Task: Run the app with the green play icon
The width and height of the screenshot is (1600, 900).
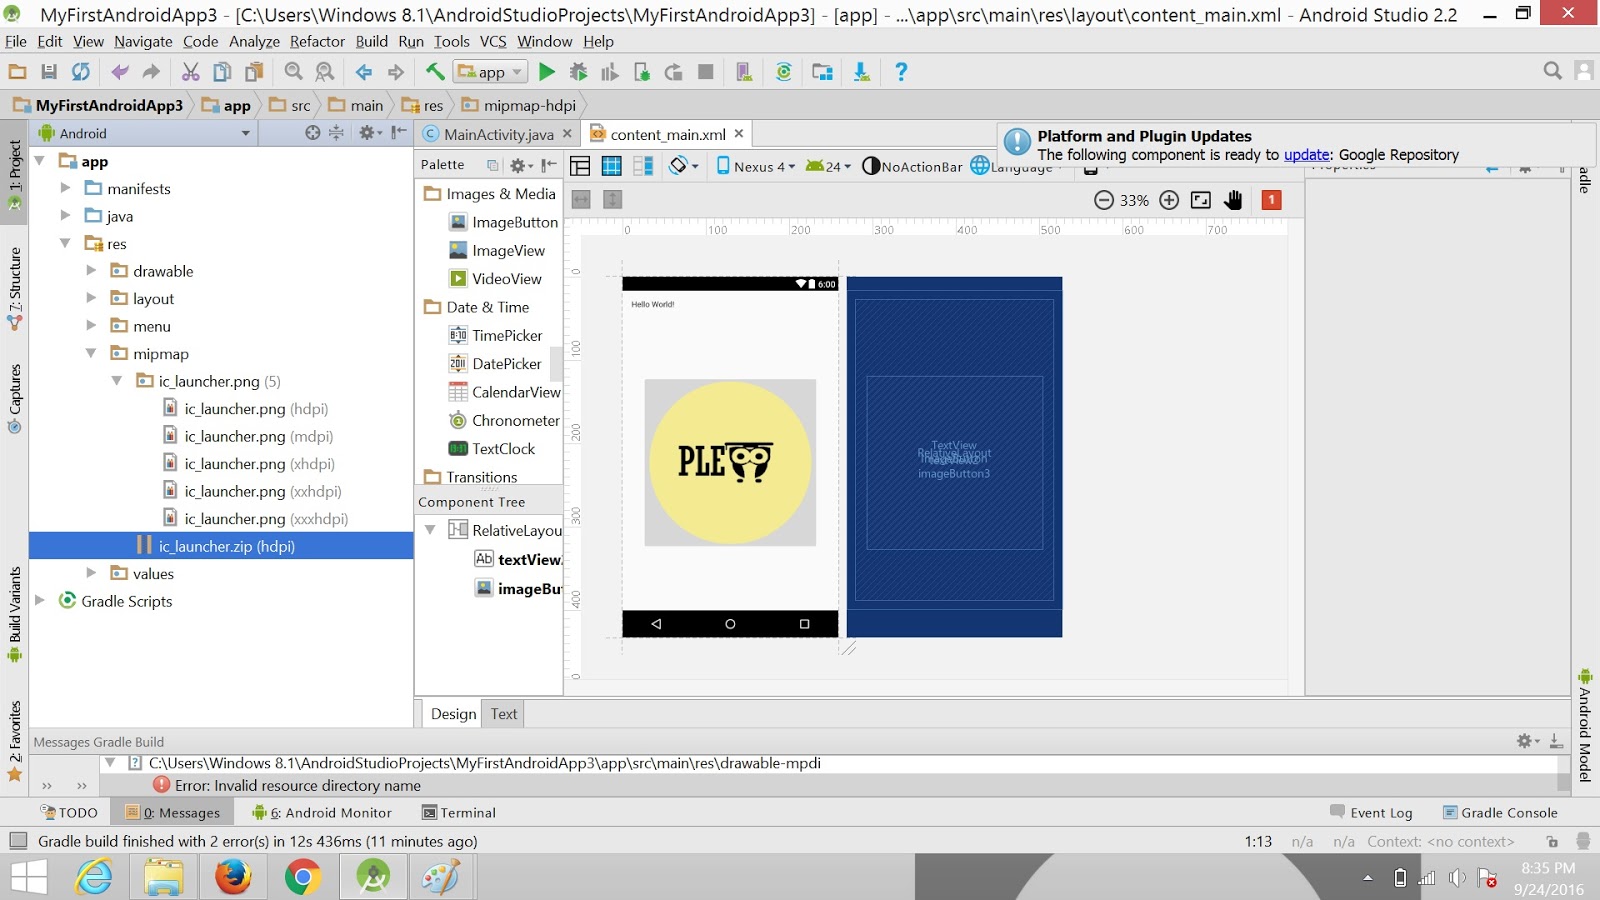Action: (547, 72)
